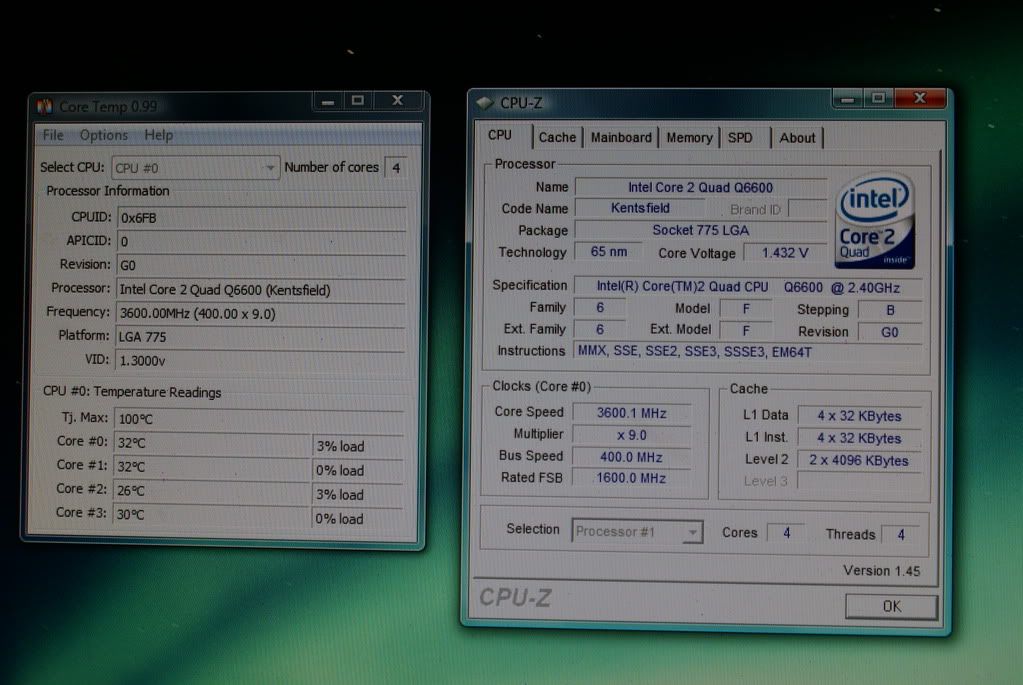Image resolution: width=1023 pixels, height=685 pixels.
Task: Click the Ext. Family value 6
Action: (600, 329)
